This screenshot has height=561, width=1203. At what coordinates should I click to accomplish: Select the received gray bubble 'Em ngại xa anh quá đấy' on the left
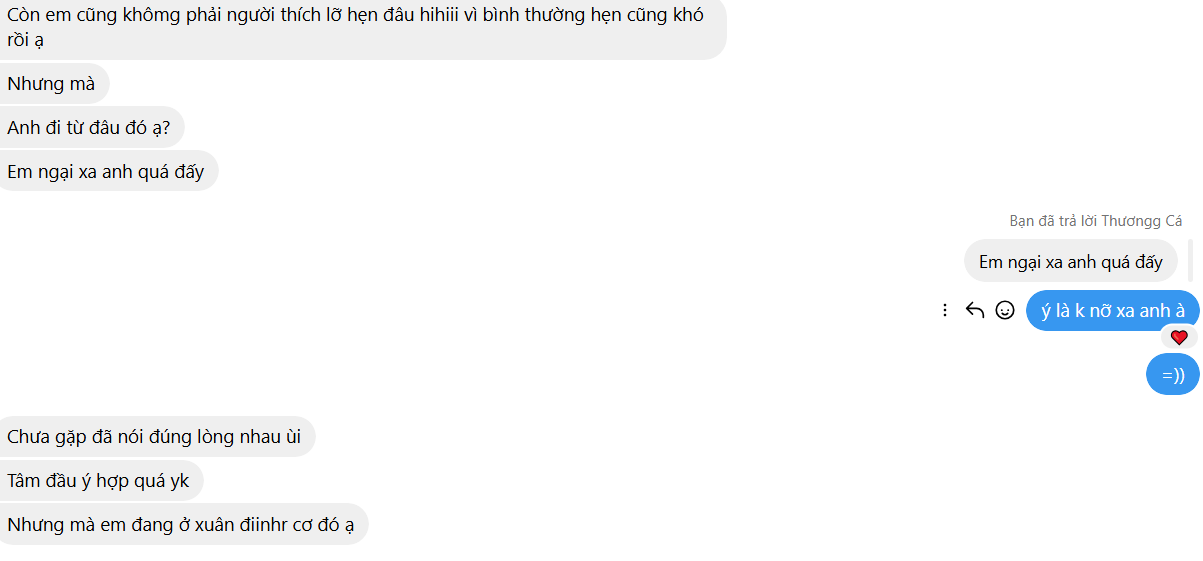(108, 171)
